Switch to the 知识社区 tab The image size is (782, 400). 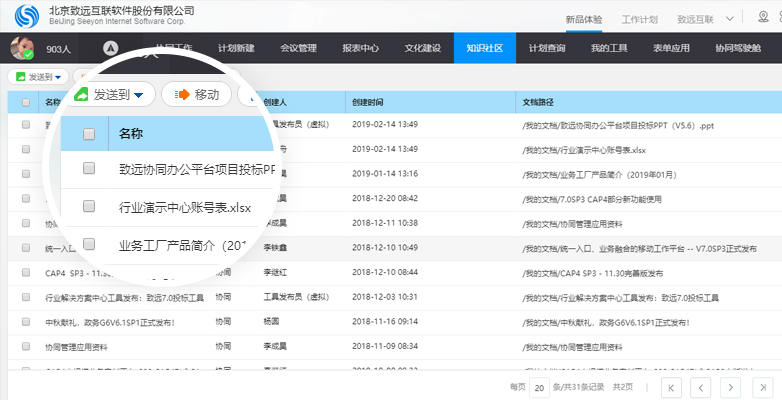tap(484, 48)
